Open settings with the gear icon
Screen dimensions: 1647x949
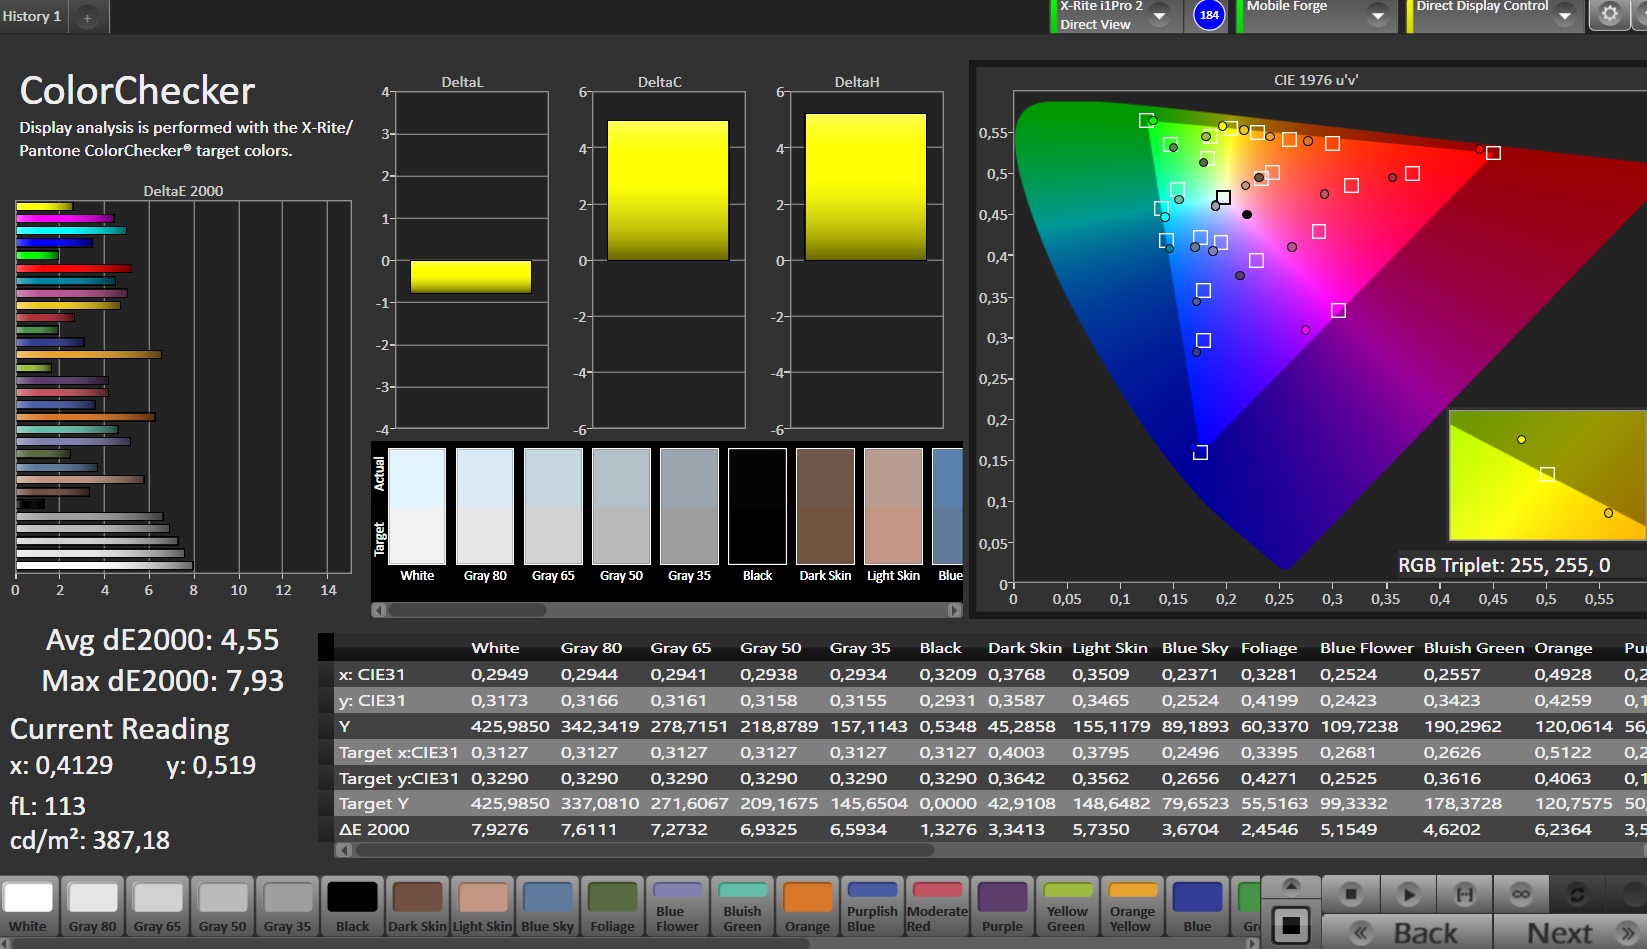point(1609,14)
